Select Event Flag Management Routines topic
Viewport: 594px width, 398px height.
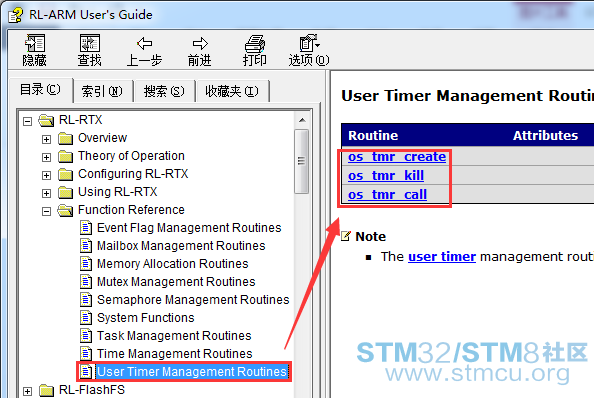[189, 228]
